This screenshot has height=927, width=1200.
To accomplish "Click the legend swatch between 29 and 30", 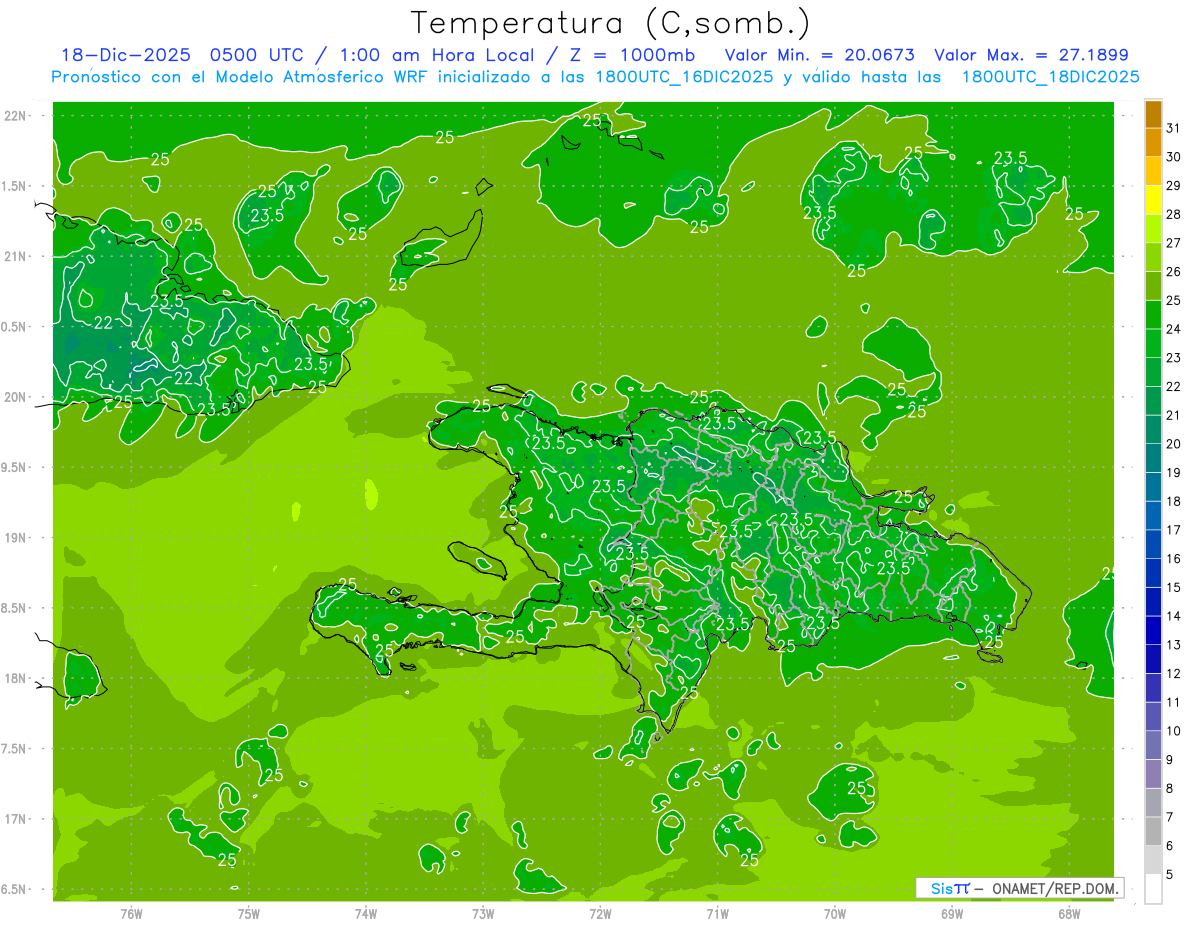I will click(1153, 171).
